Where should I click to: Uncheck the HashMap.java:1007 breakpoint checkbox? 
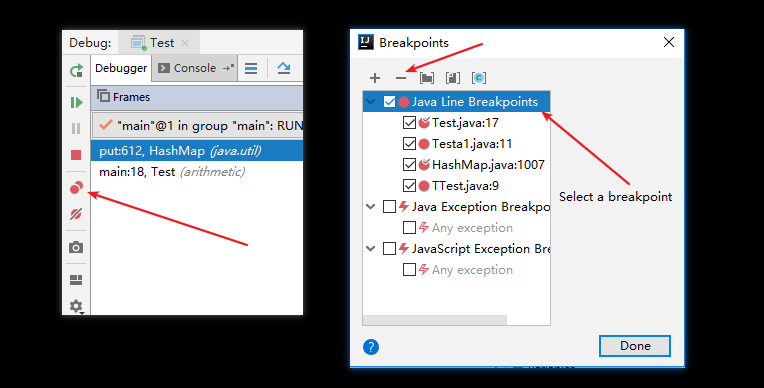pos(409,165)
